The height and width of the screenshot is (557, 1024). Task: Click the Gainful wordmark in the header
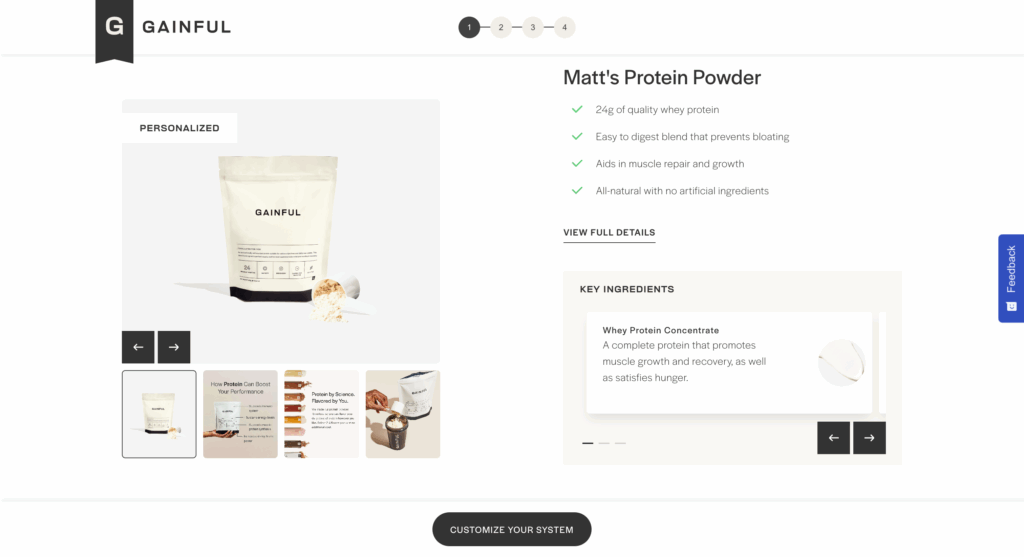(x=187, y=27)
